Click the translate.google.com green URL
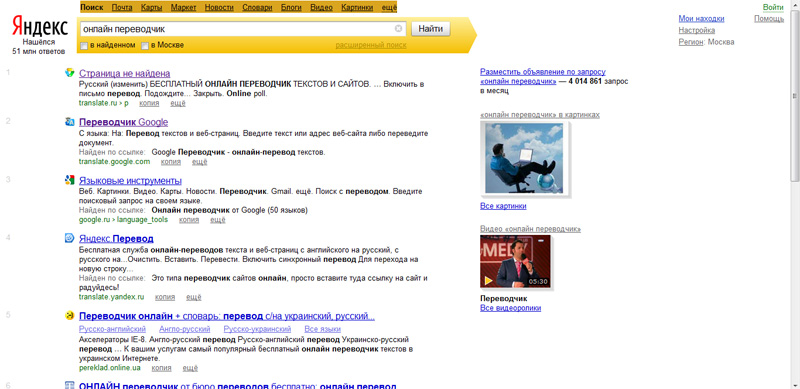 (114, 162)
